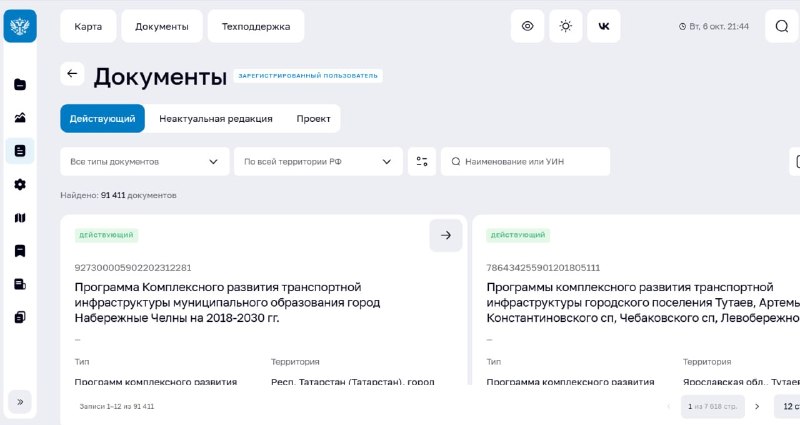Select the Действующий tab
This screenshot has height=425, width=800.
point(103,118)
